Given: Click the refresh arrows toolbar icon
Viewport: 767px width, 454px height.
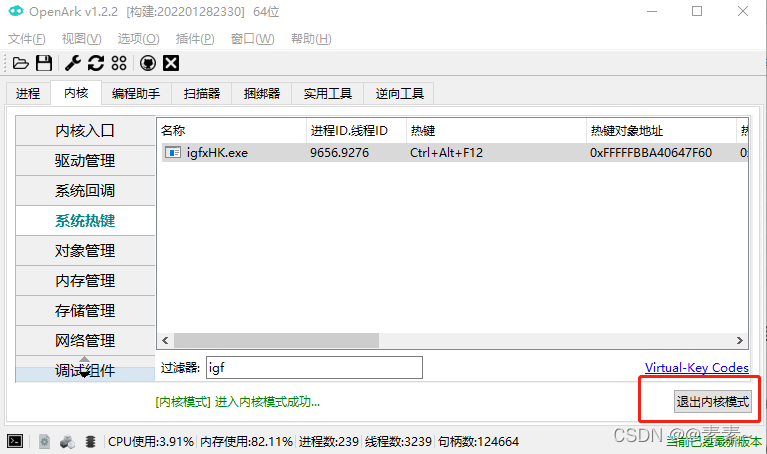Looking at the screenshot, I should (x=96, y=63).
